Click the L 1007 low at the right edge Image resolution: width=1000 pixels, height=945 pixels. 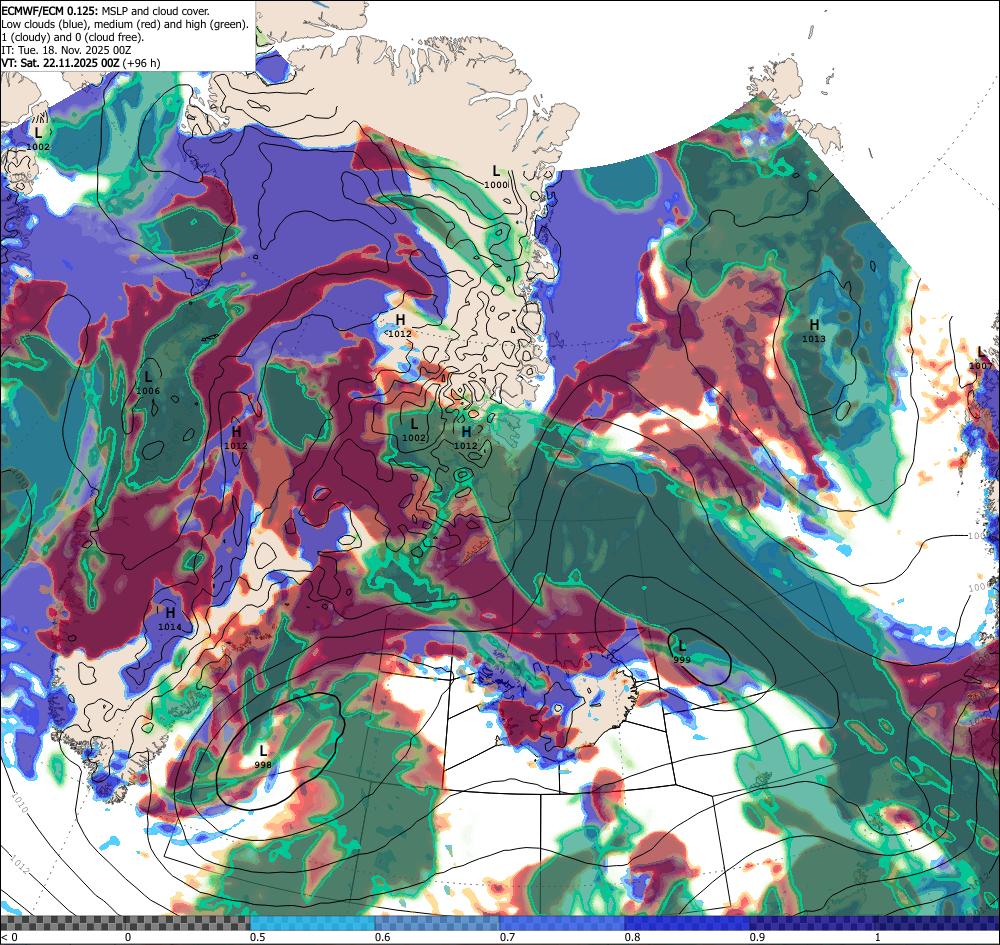(981, 358)
